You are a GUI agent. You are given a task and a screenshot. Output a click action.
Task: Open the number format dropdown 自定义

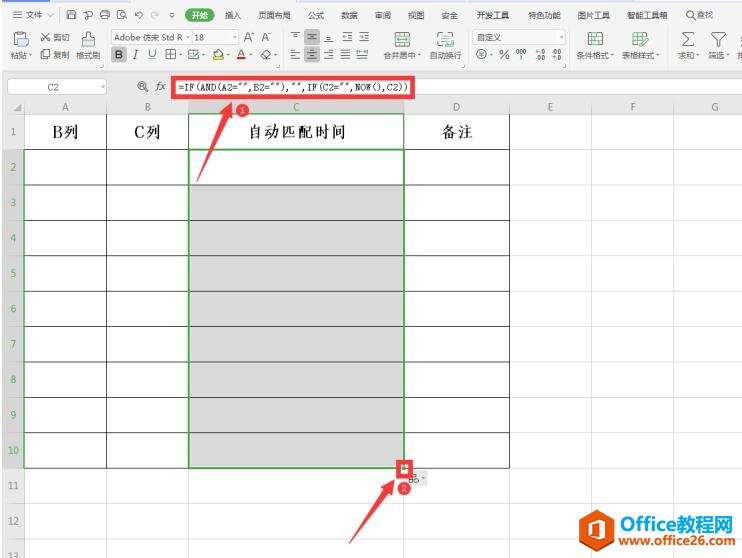(x=561, y=37)
